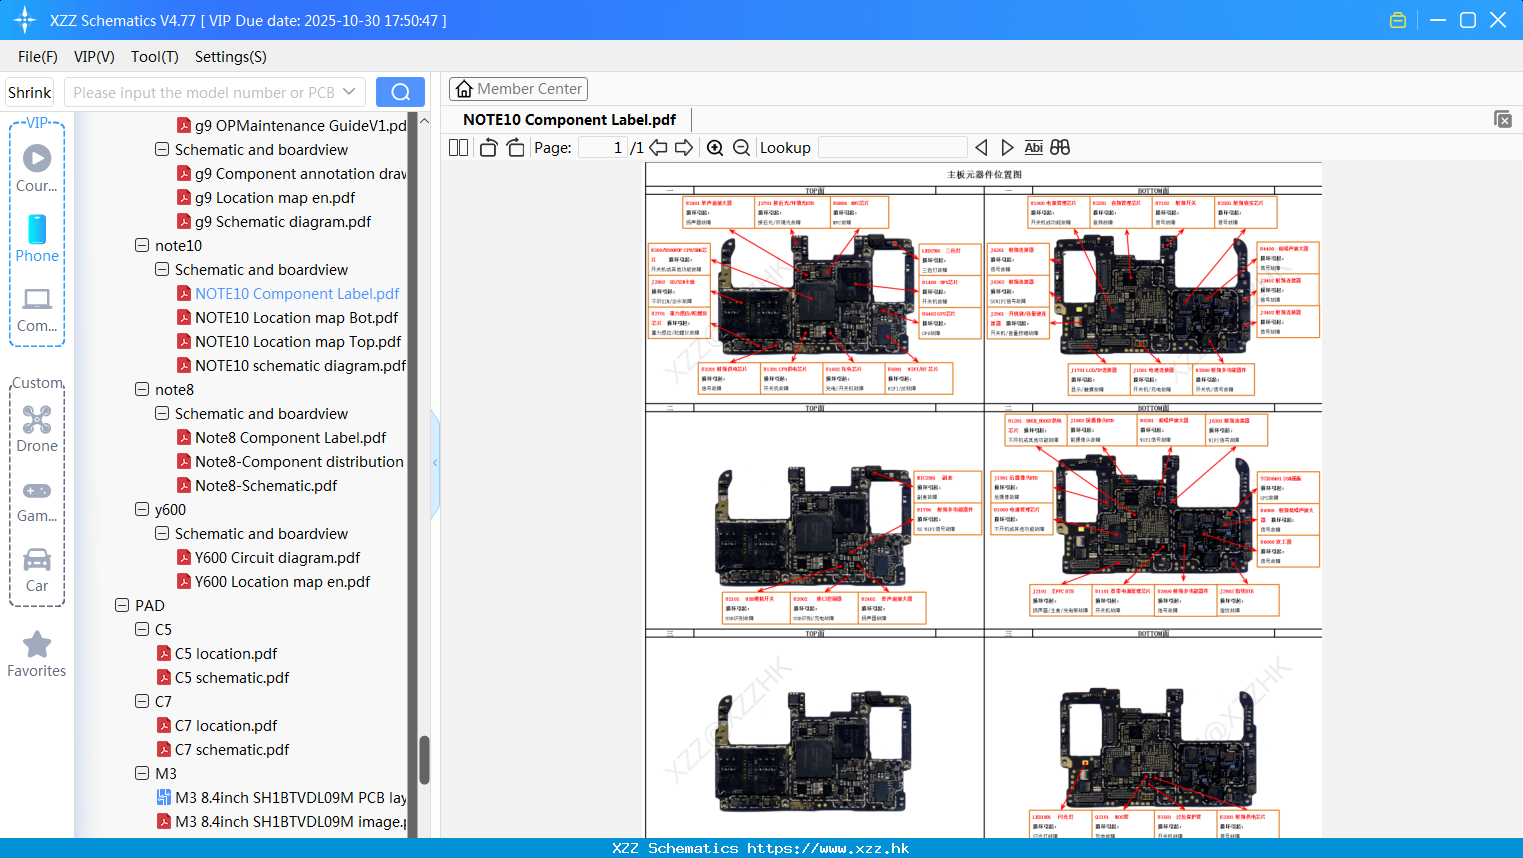
Task: Select NOTE10 Component Label.pdf in tree
Action: click(297, 294)
